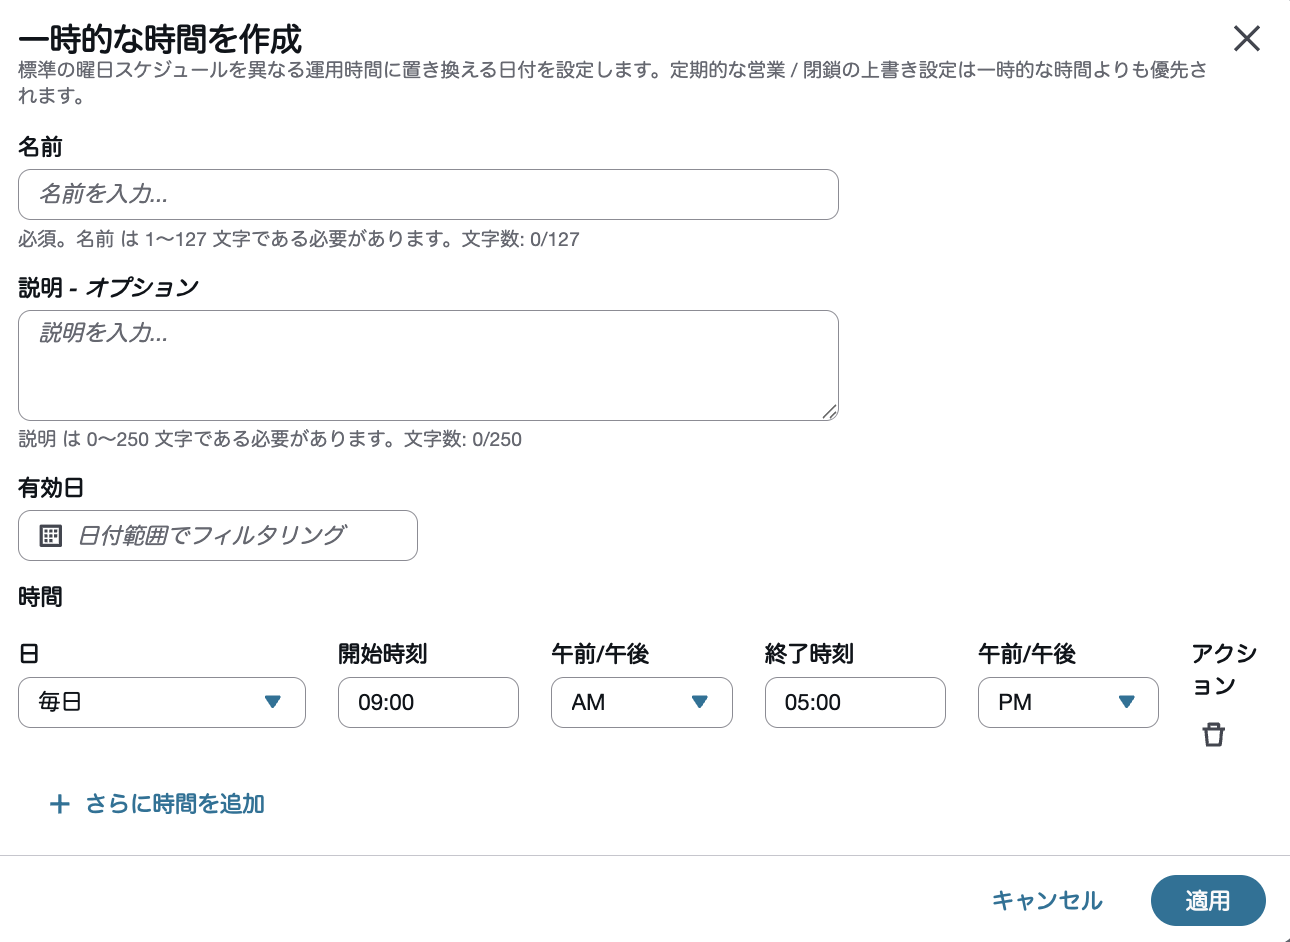This screenshot has width=1290, height=942.
Task: Open the 日 day selection dropdown
Action: [160, 702]
